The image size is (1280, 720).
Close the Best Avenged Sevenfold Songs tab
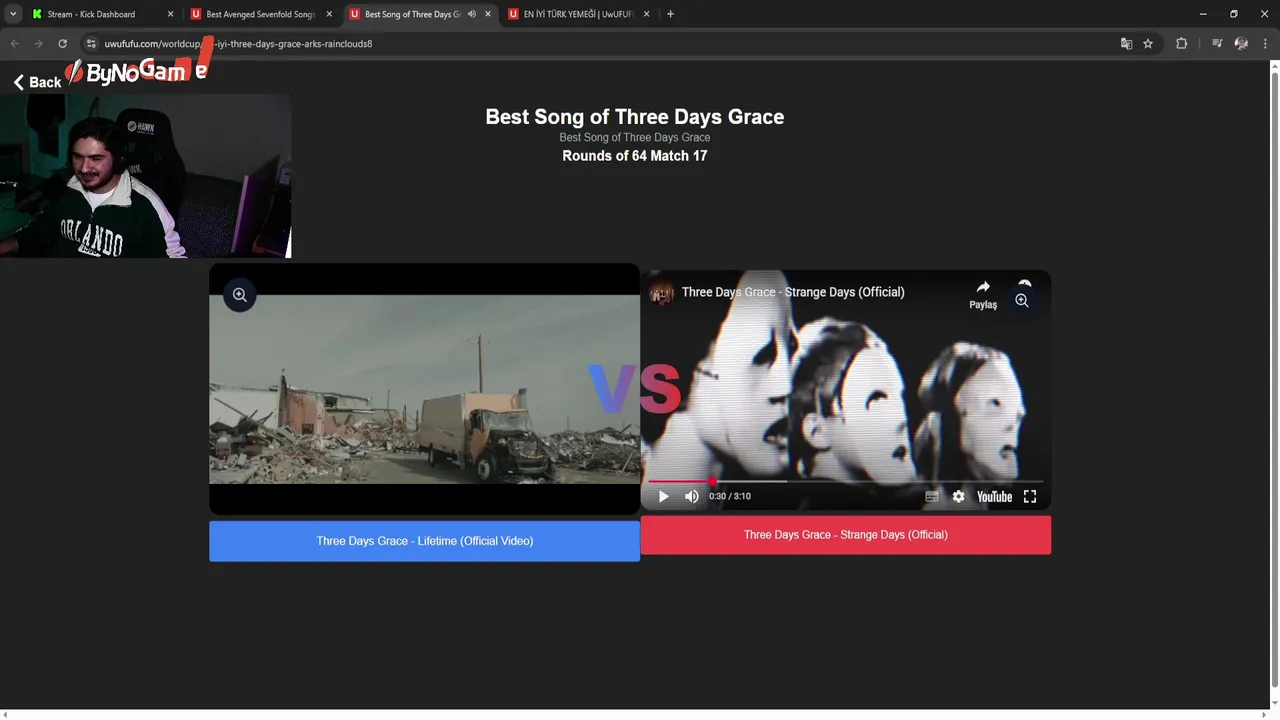(x=329, y=14)
